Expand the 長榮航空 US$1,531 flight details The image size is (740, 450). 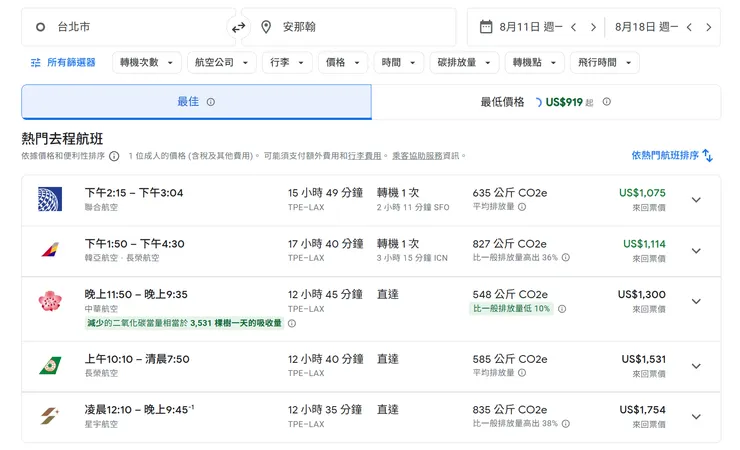click(x=696, y=366)
